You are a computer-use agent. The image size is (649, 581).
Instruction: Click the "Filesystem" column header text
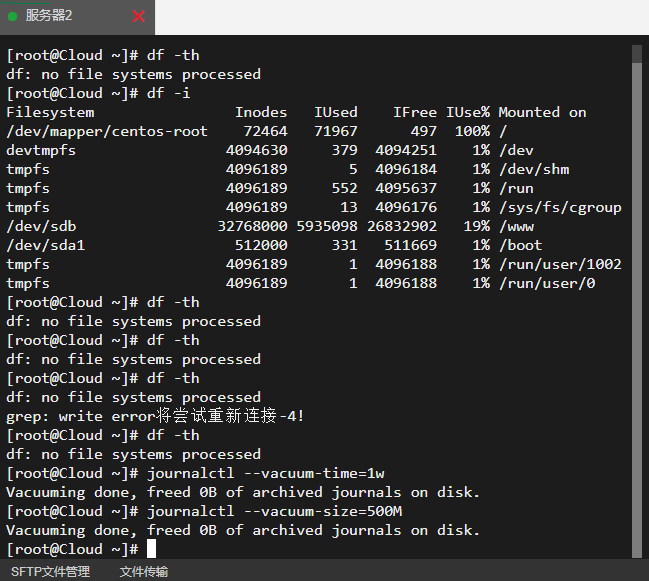[x=50, y=112]
